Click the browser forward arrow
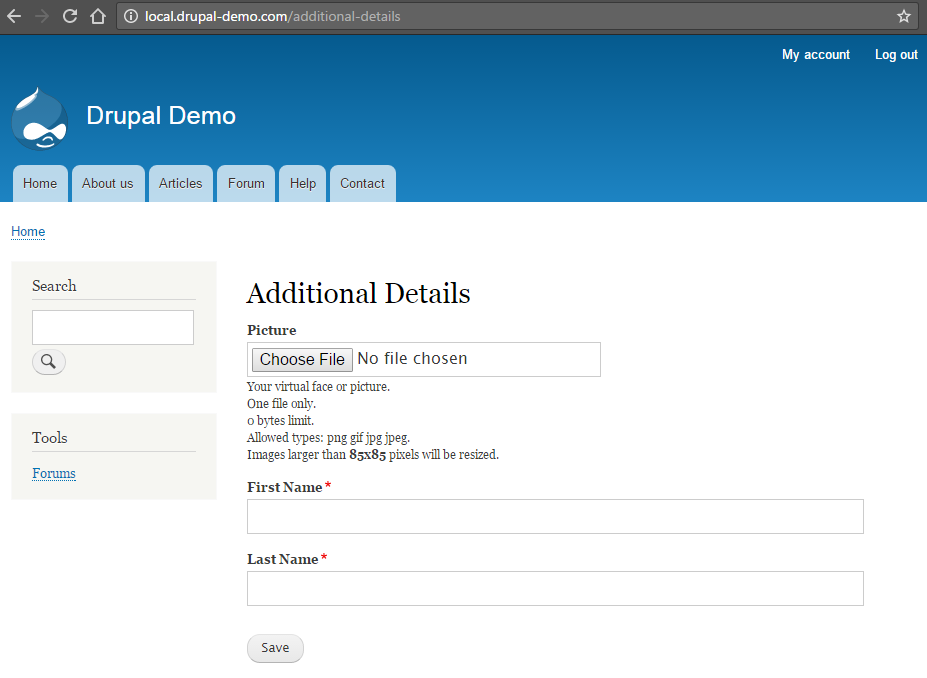 pyautogui.click(x=40, y=15)
